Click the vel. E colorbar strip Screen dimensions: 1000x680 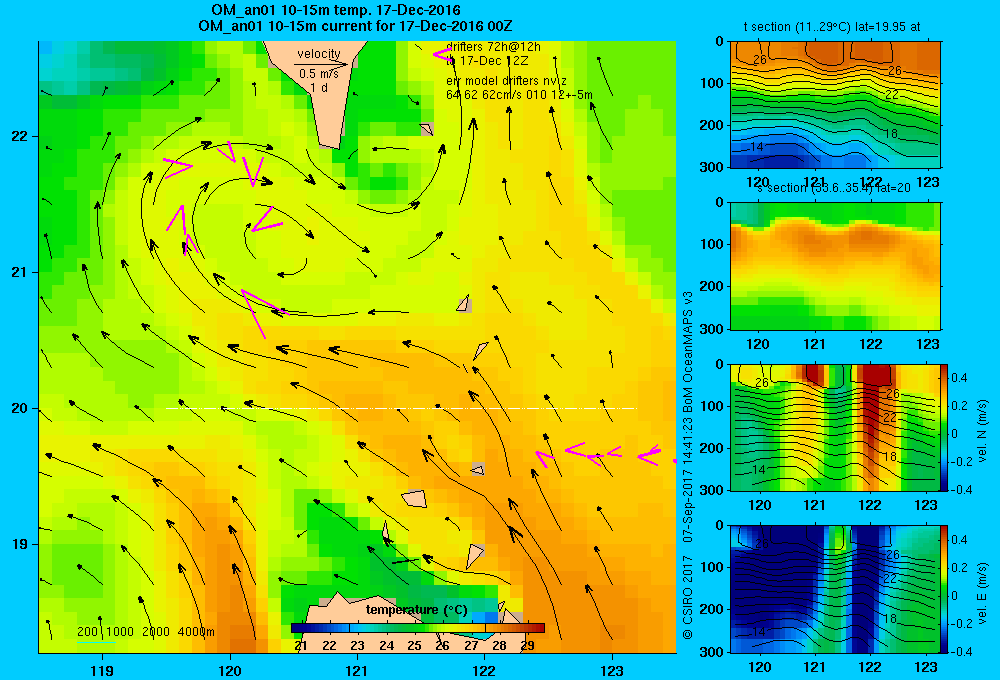click(944, 589)
